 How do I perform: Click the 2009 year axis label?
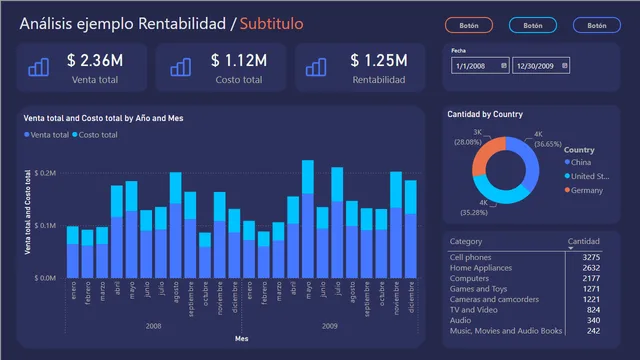[x=330, y=326]
